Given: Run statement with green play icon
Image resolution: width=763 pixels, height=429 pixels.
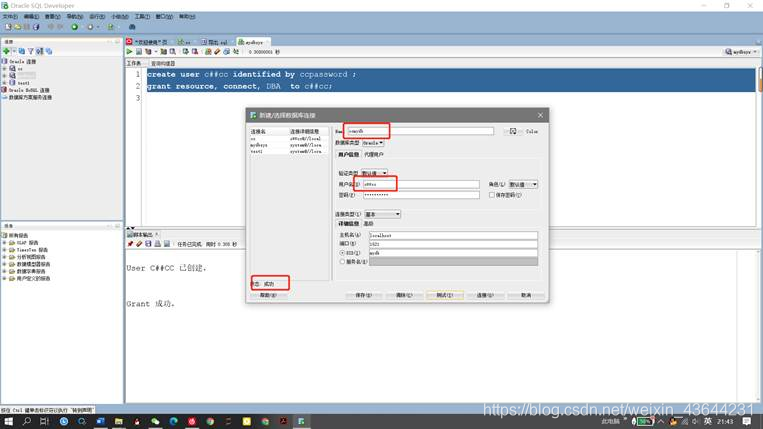Looking at the screenshot, I should [129, 52].
